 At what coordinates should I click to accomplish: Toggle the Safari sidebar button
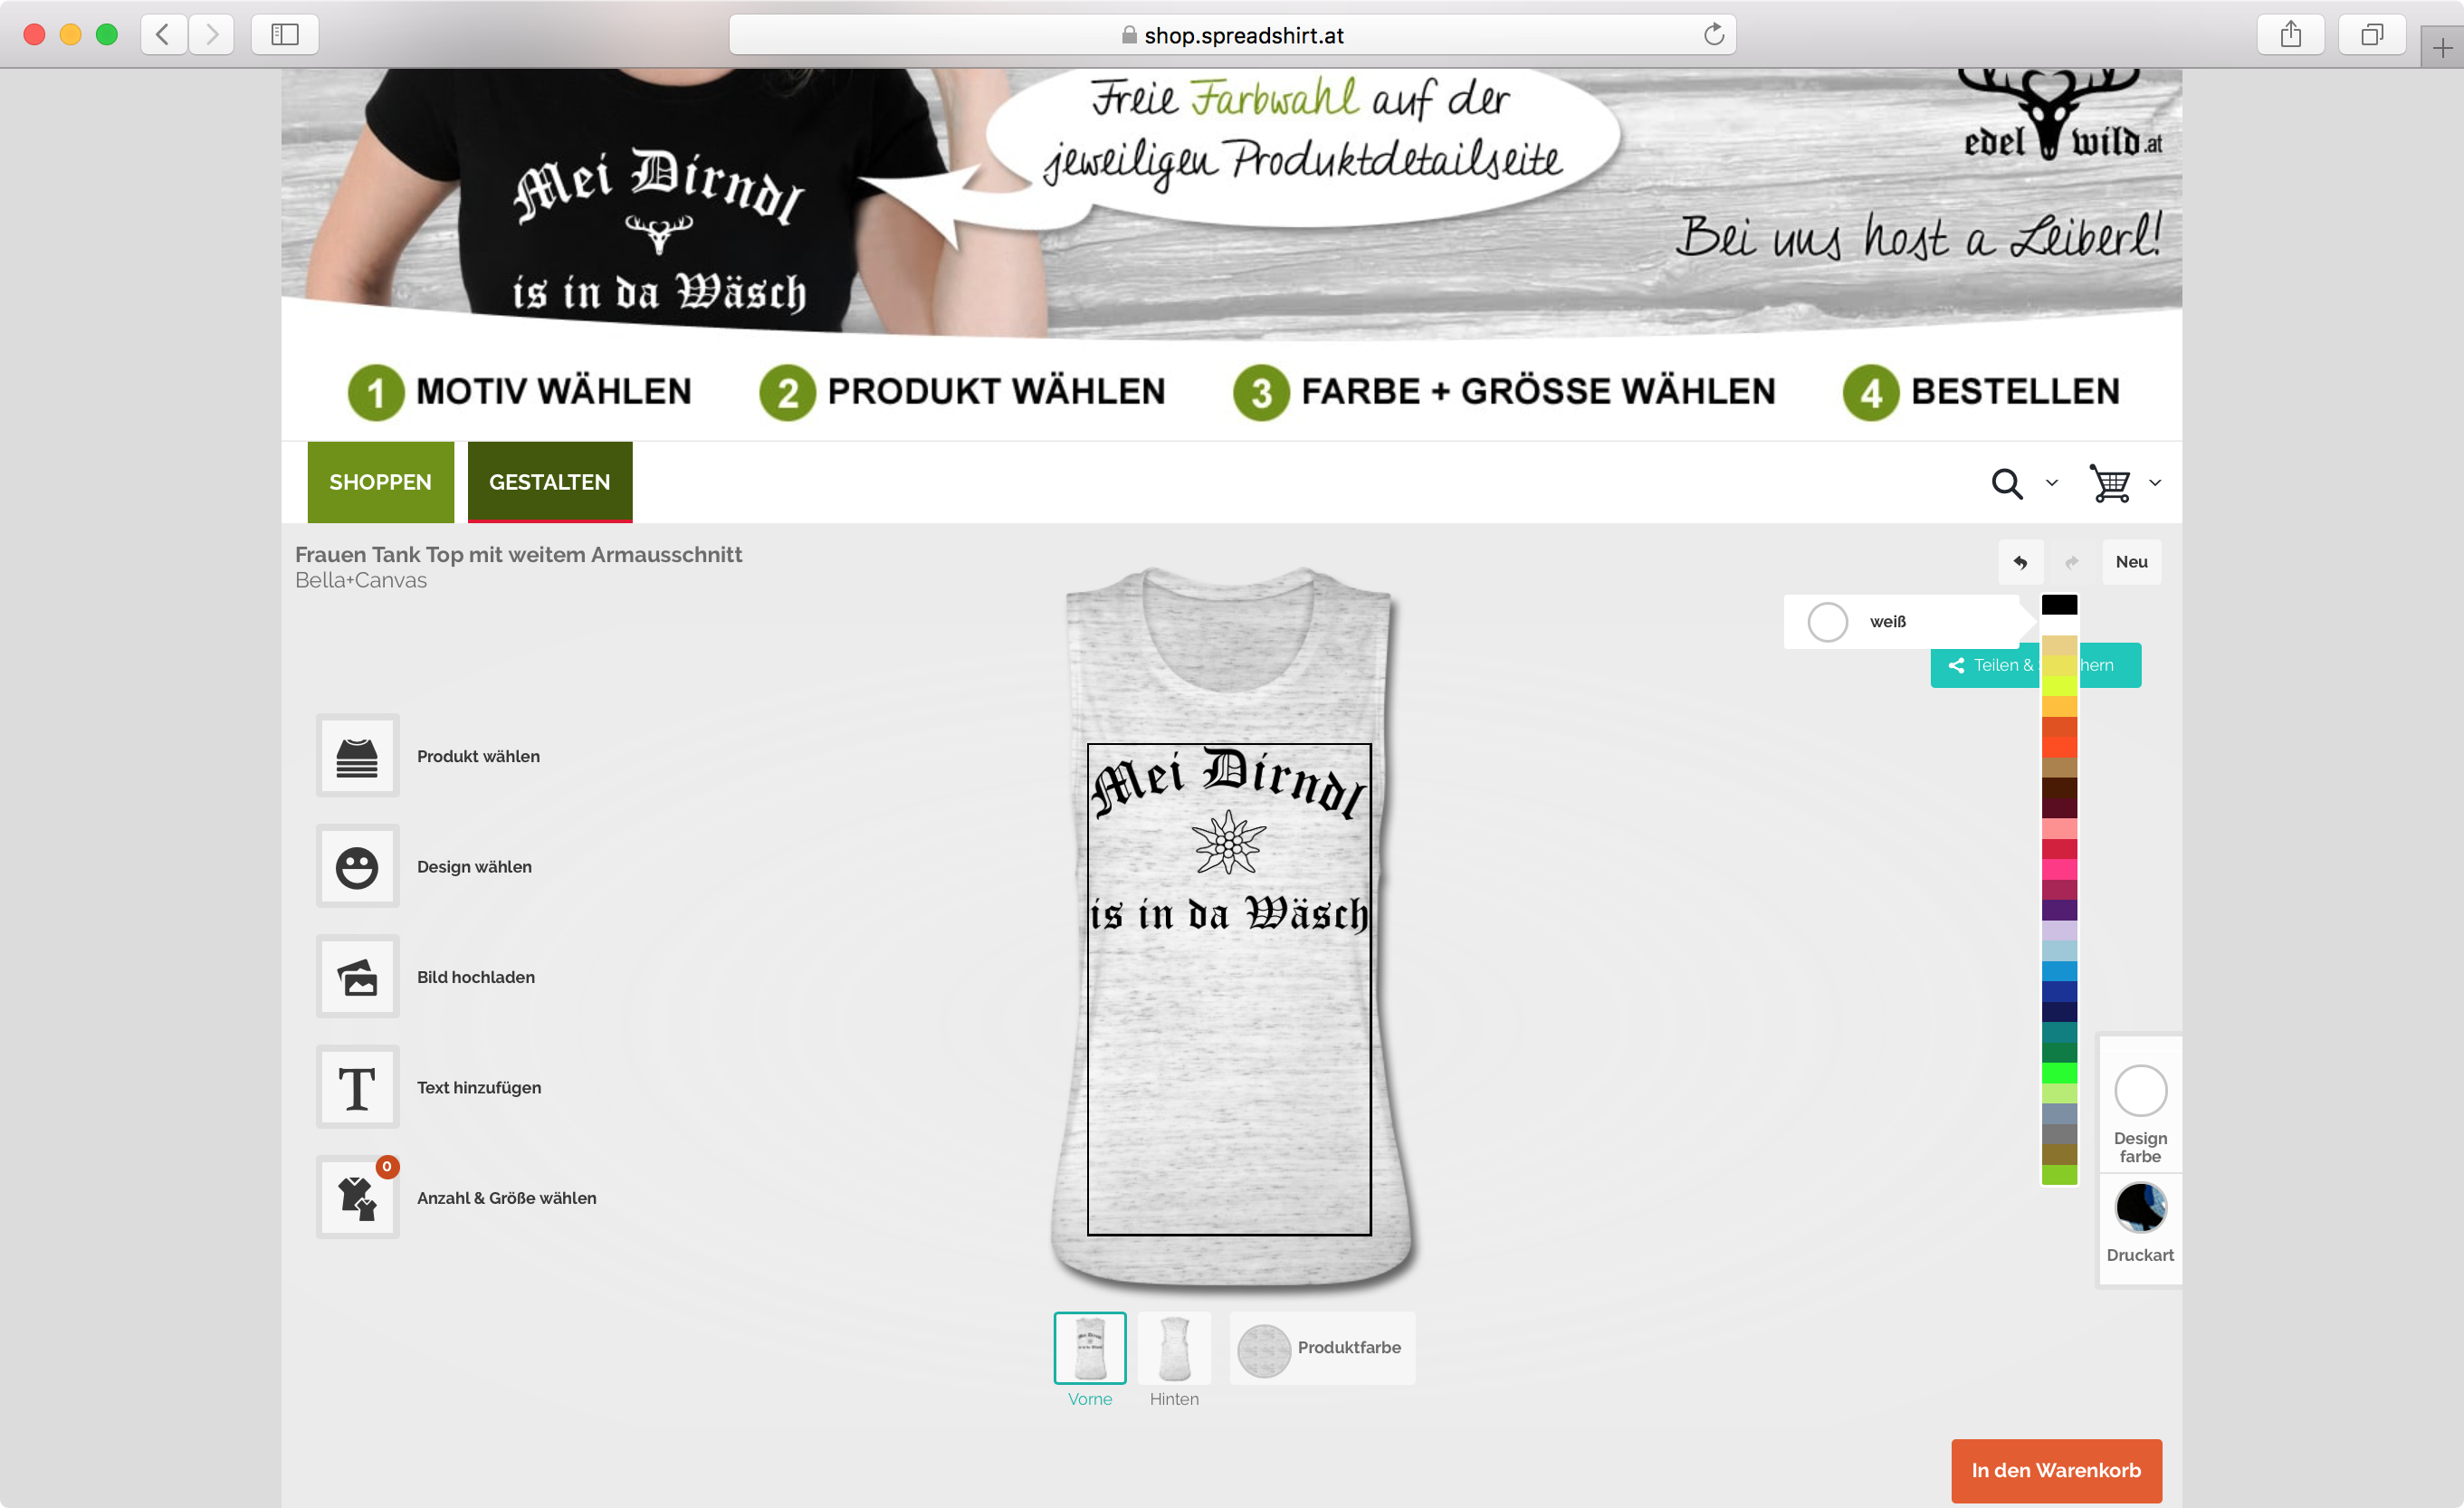285,35
